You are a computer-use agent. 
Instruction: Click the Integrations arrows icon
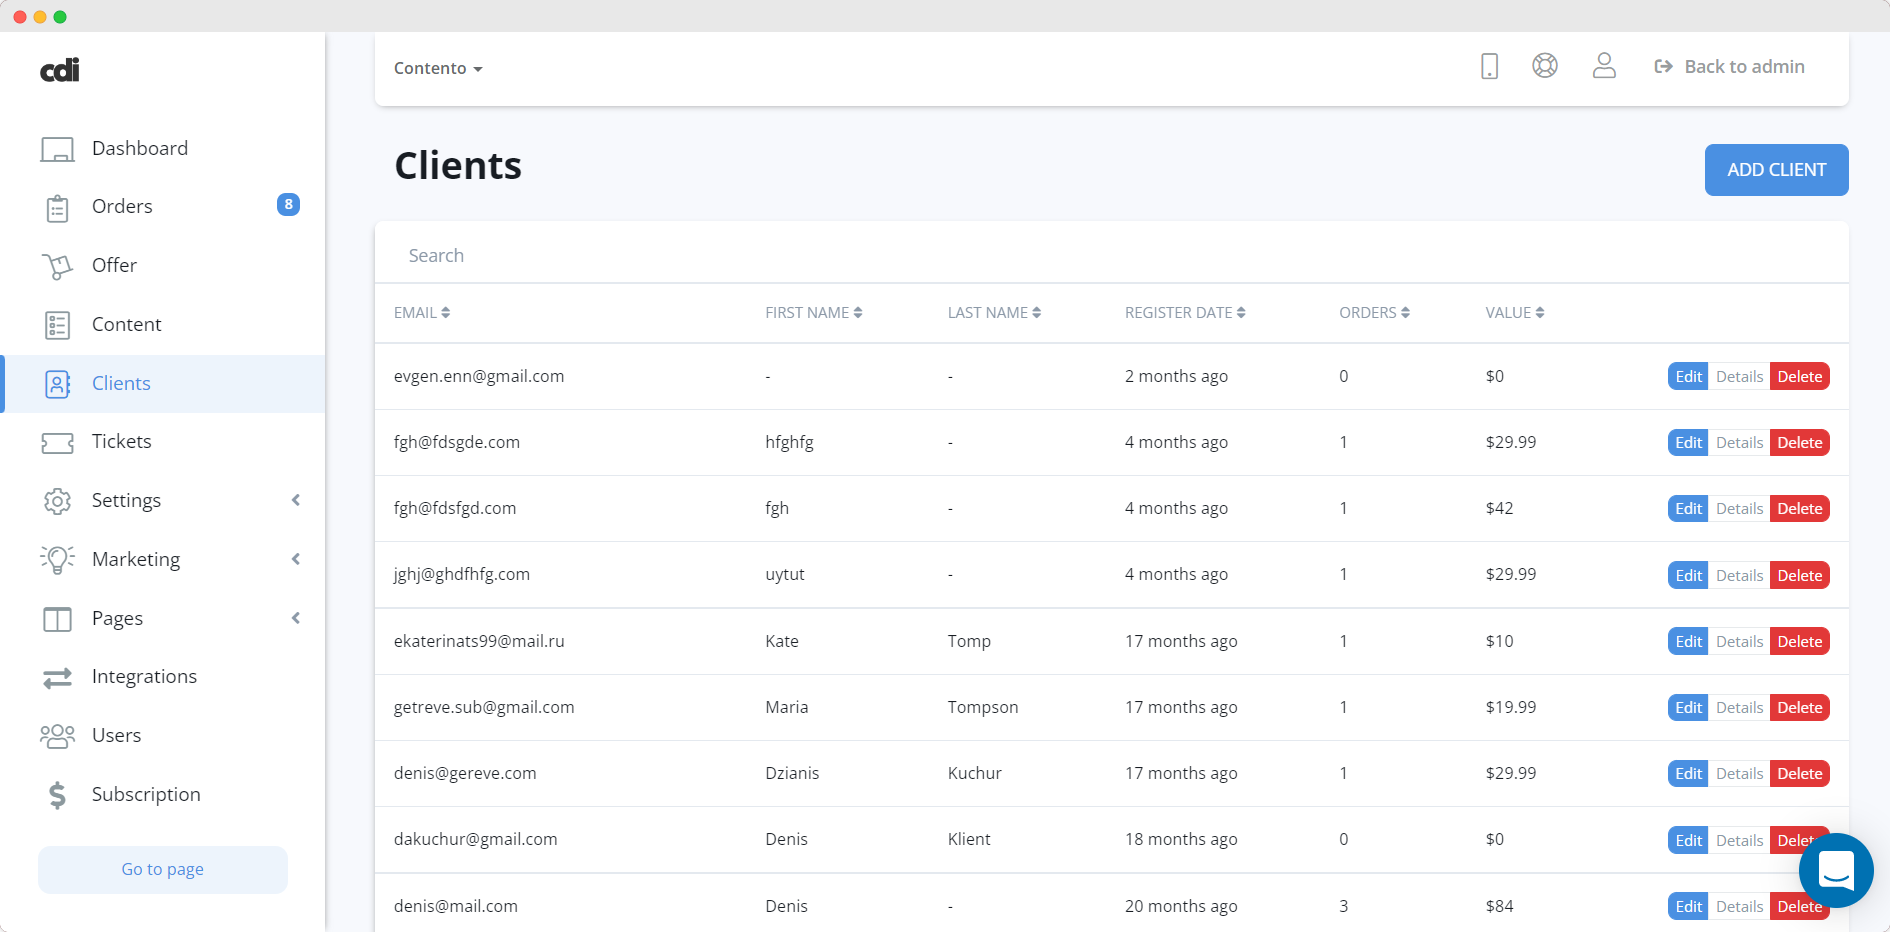(57, 678)
